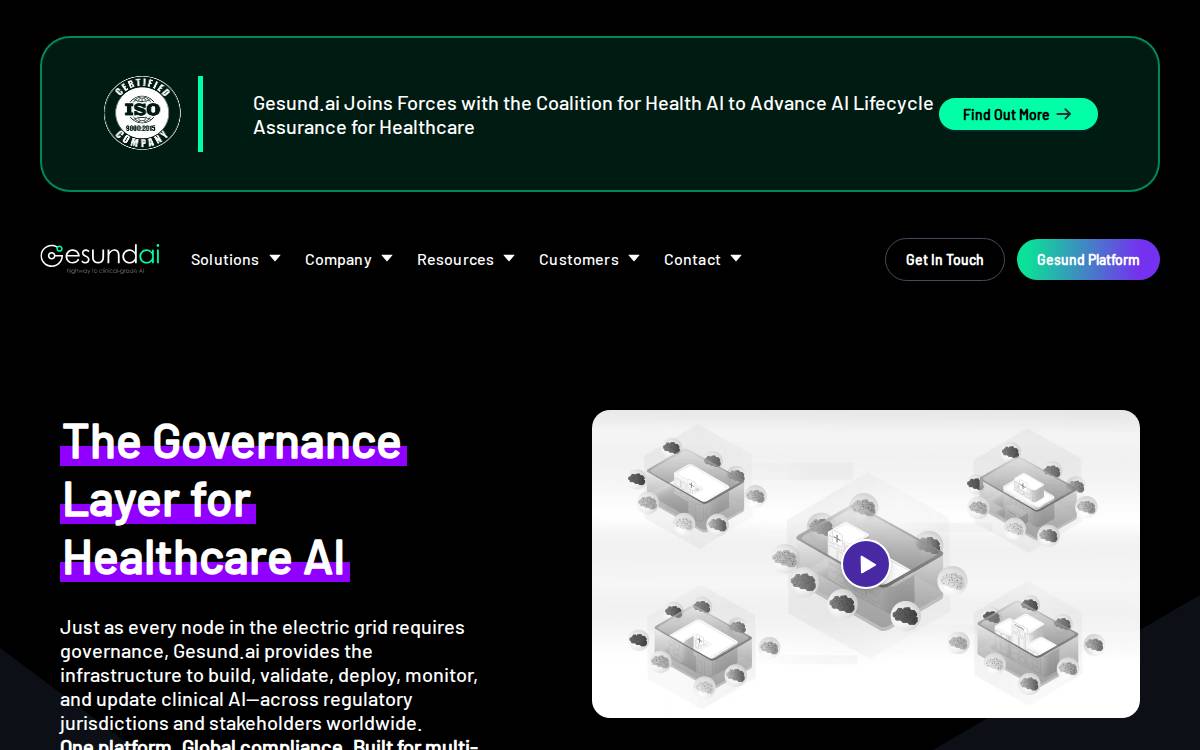Click the hospital network video thumbnail
Viewport: 1200px width, 750px height.
tap(866, 564)
